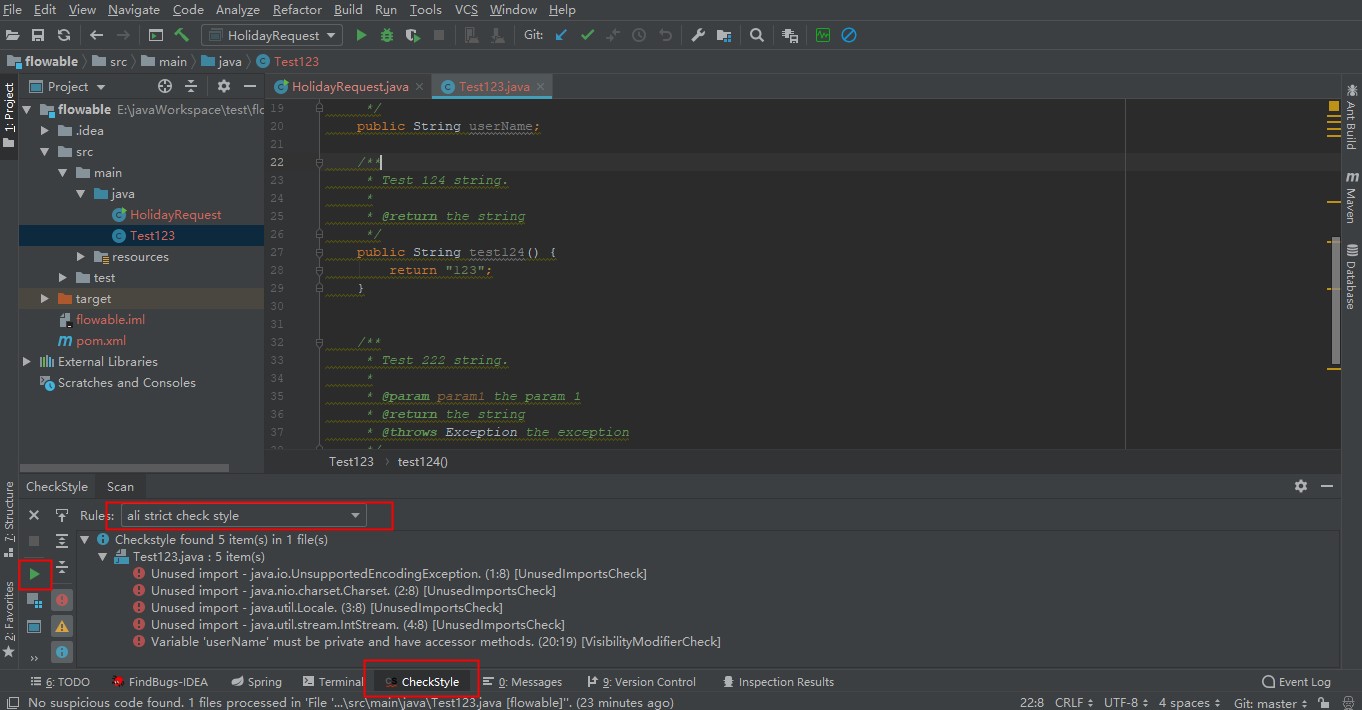Image resolution: width=1362 pixels, height=710 pixels.
Task: Click the Build project hammer icon
Action: 181,35
